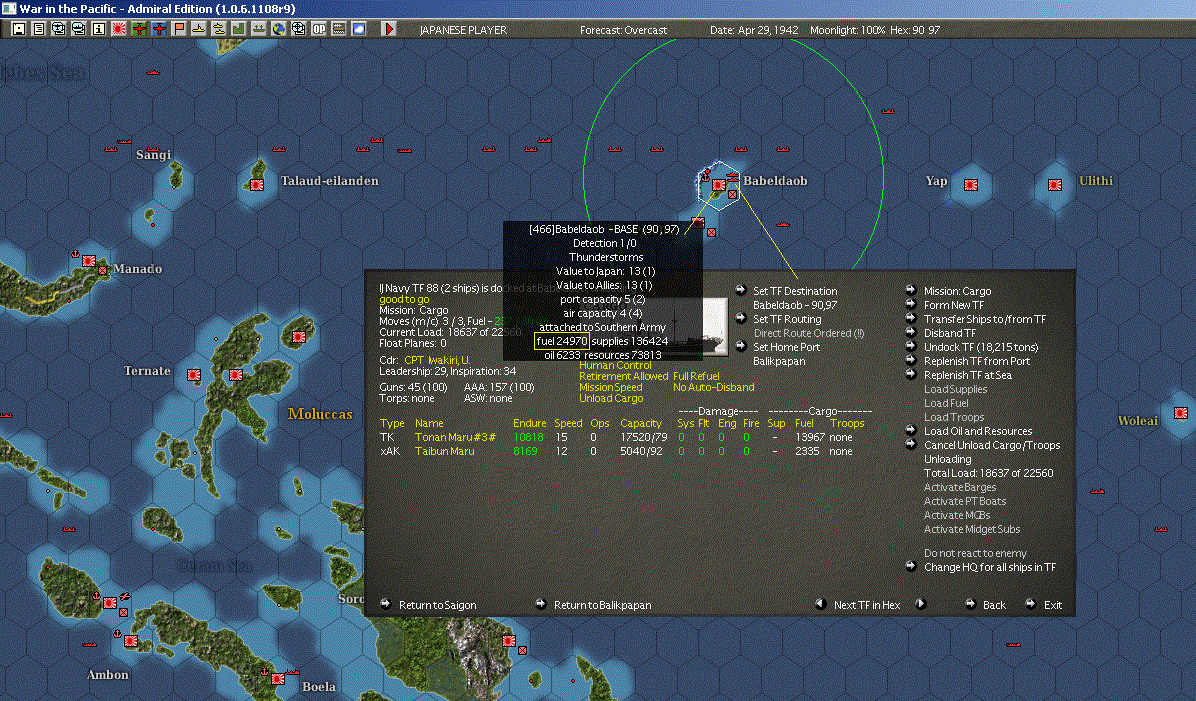1196x701 pixels.
Task: Click Disband TF
Action: click(950, 333)
